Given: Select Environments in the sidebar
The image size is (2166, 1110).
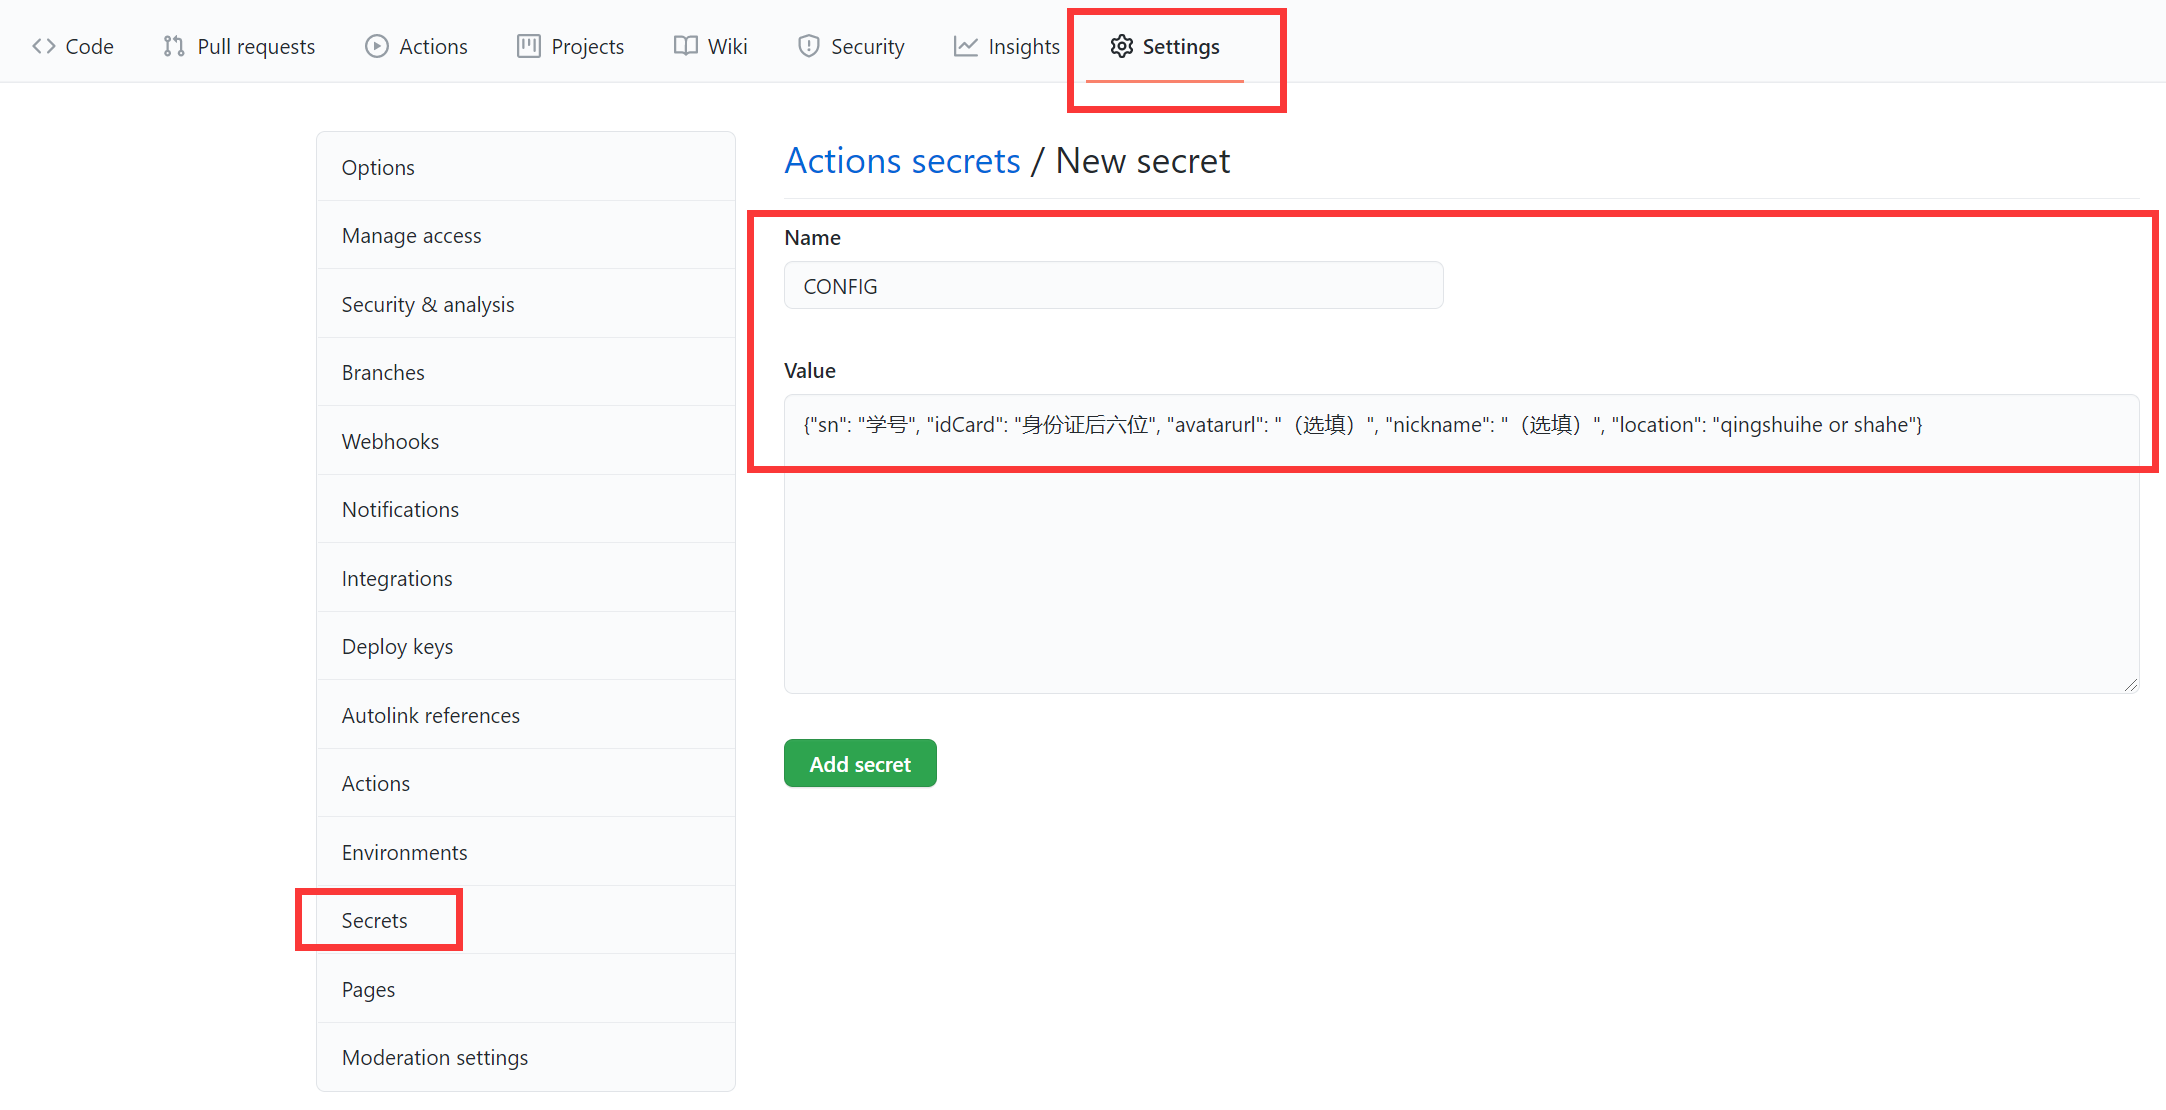Looking at the screenshot, I should [x=404, y=852].
